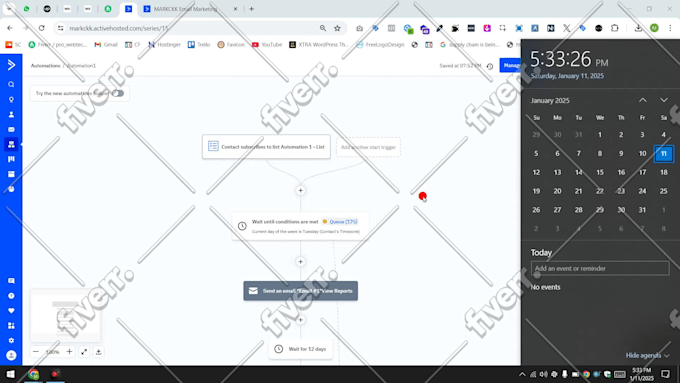Click the download automation image icon
Viewport: 680px width, 383px height.
coord(98,352)
